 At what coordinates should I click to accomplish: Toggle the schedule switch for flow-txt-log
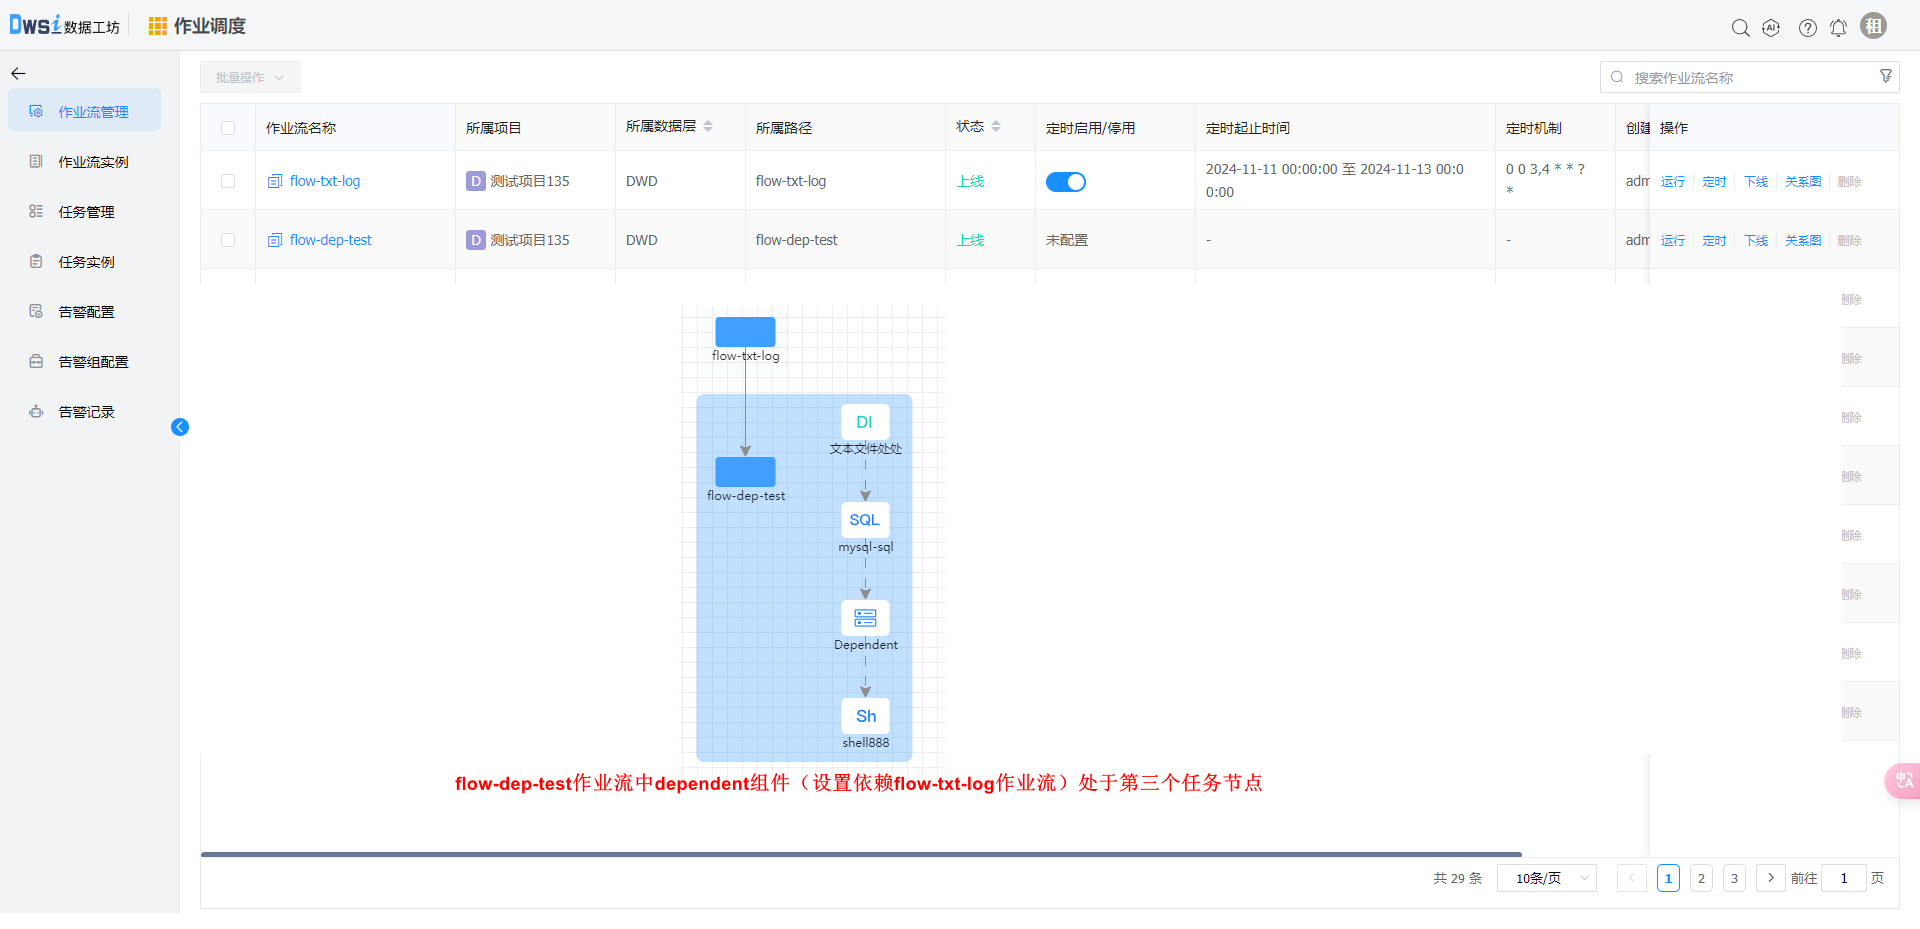click(1065, 182)
